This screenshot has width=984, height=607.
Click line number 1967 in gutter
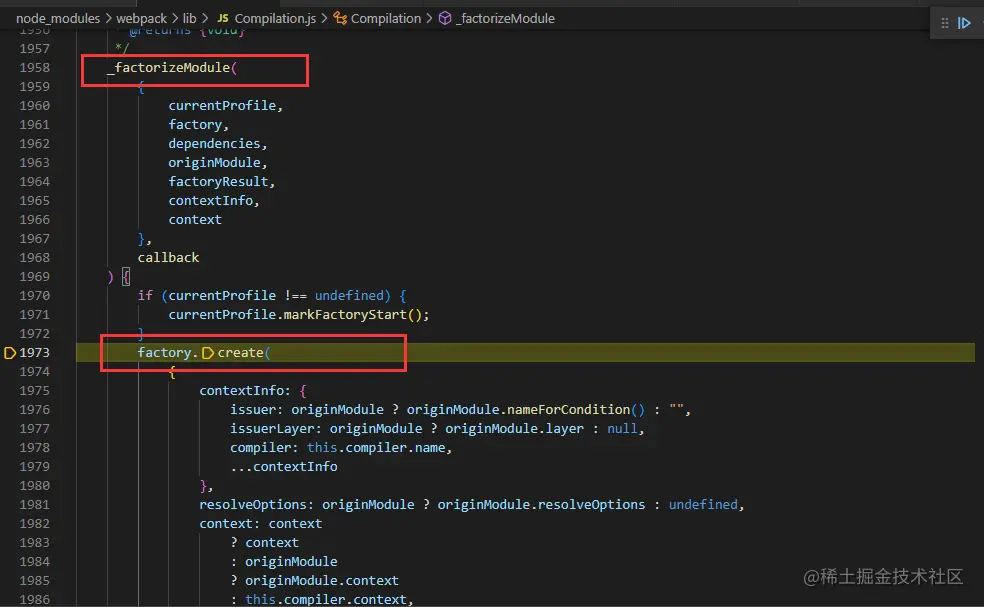[35, 239]
